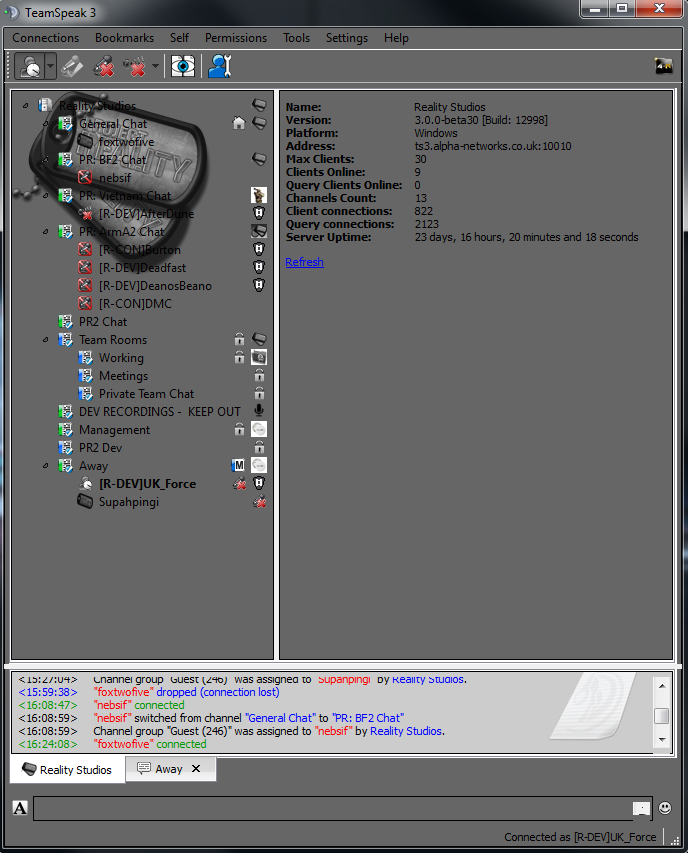Close the Away chat tab
The height and width of the screenshot is (853, 688).
pyautogui.click(x=196, y=769)
